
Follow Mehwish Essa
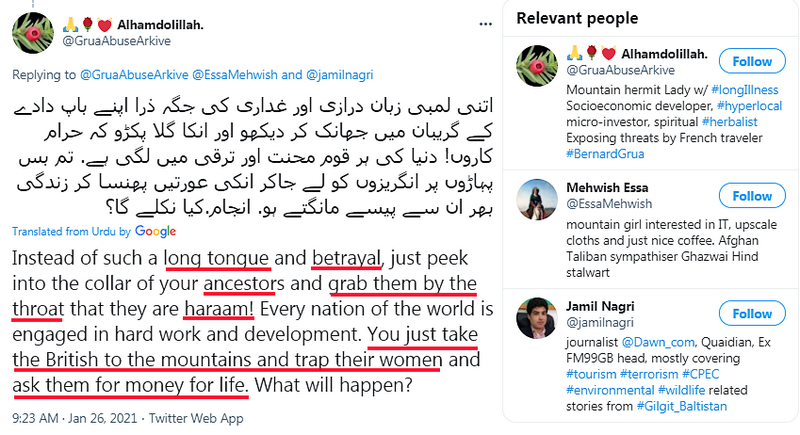tap(753, 198)
